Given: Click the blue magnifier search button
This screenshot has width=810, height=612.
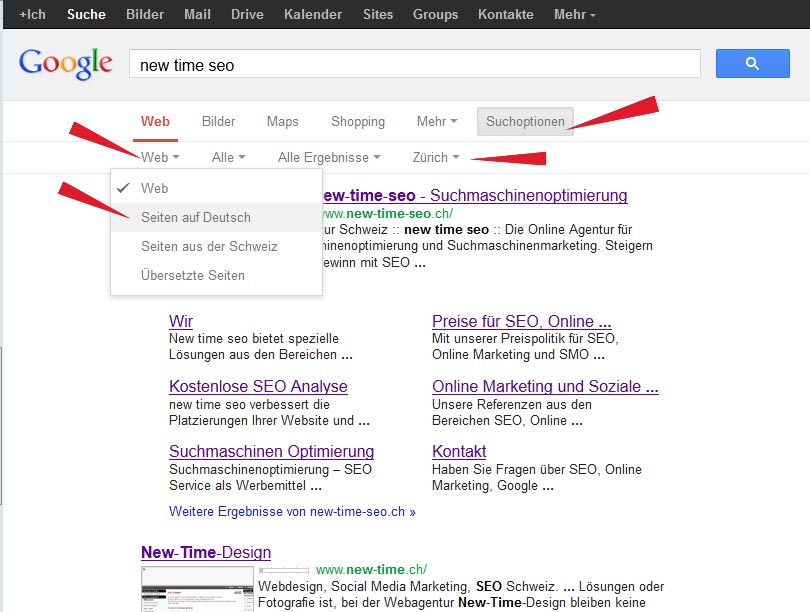Looking at the screenshot, I should pyautogui.click(x=752, y=64).
